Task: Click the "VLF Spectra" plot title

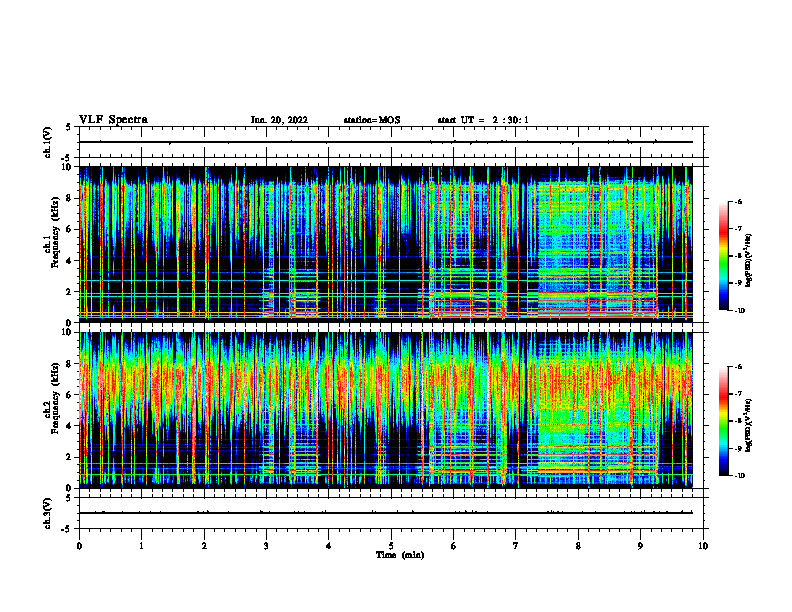Action: pos(113,120)
